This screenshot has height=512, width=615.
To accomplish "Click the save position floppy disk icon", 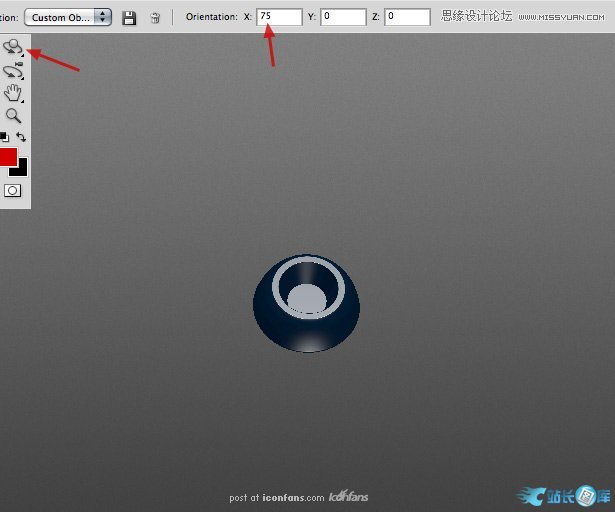I will click(129, 17).
